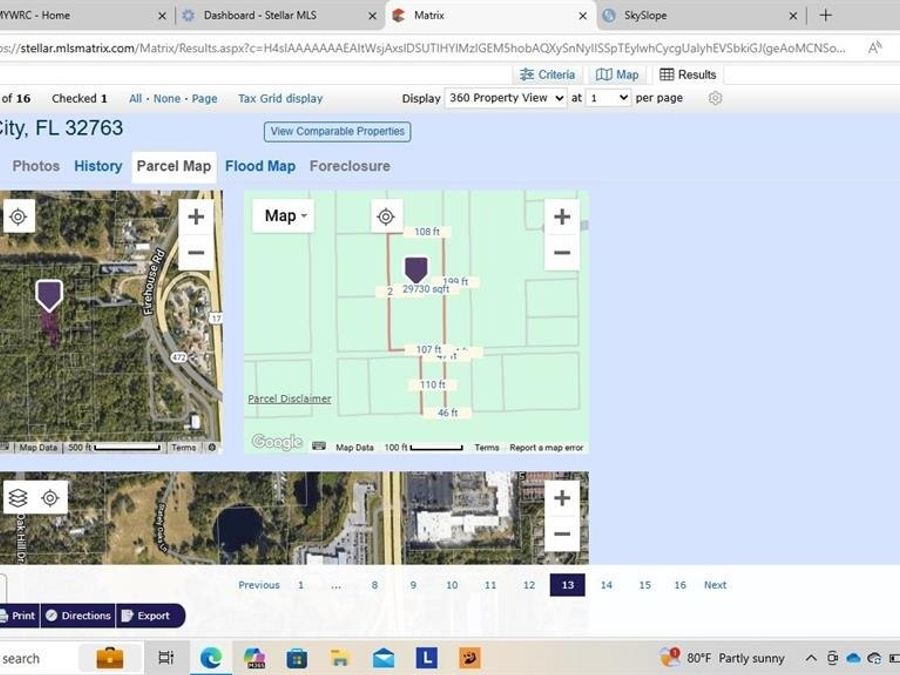Click the purple parcel marker pin
Image resolution: width=900 pixels, height=675 pixels.
[x=416, y=269]
